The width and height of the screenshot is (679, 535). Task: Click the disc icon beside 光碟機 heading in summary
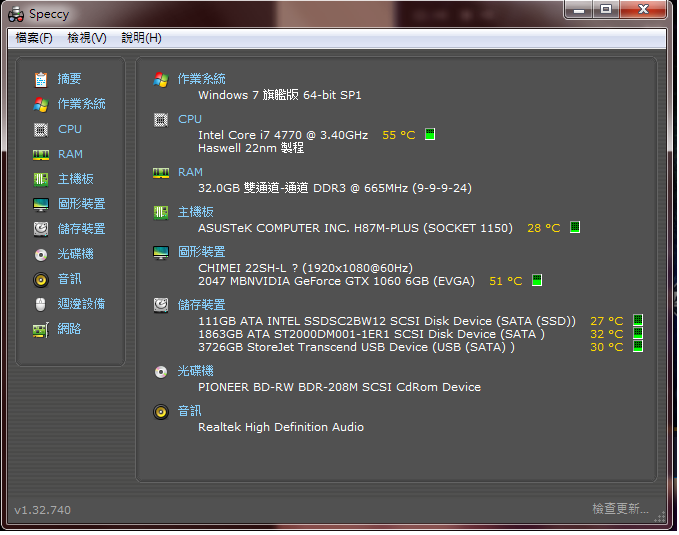pyautogui.click(x=161, y=372)
